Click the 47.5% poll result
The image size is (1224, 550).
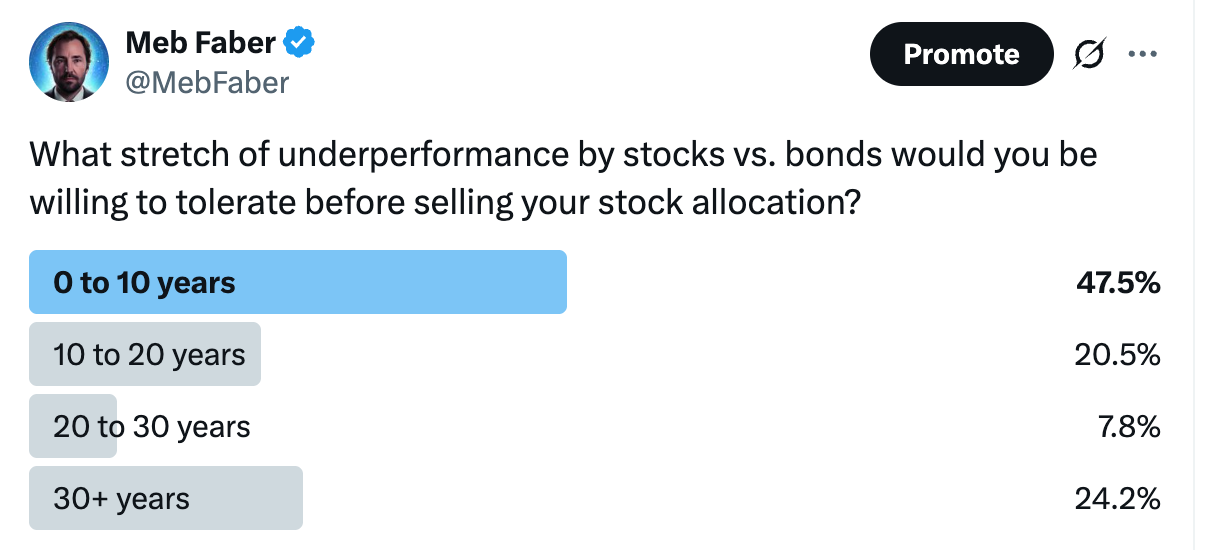tap(1118, 283)
